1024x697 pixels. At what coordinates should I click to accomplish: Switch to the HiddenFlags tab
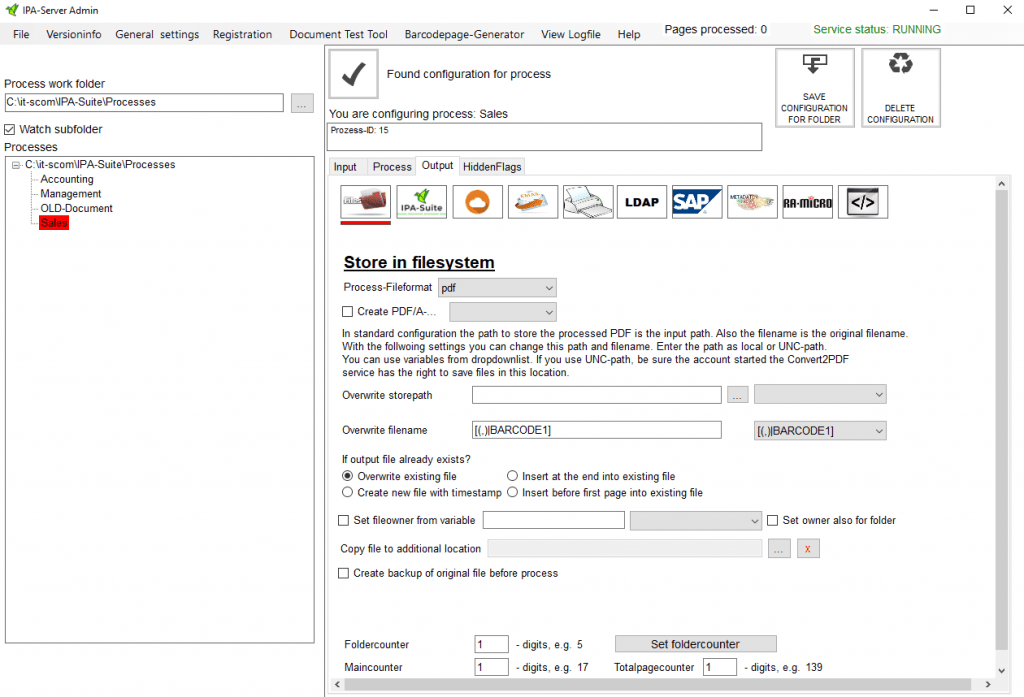pyautogui.click(x=492, y=167)
